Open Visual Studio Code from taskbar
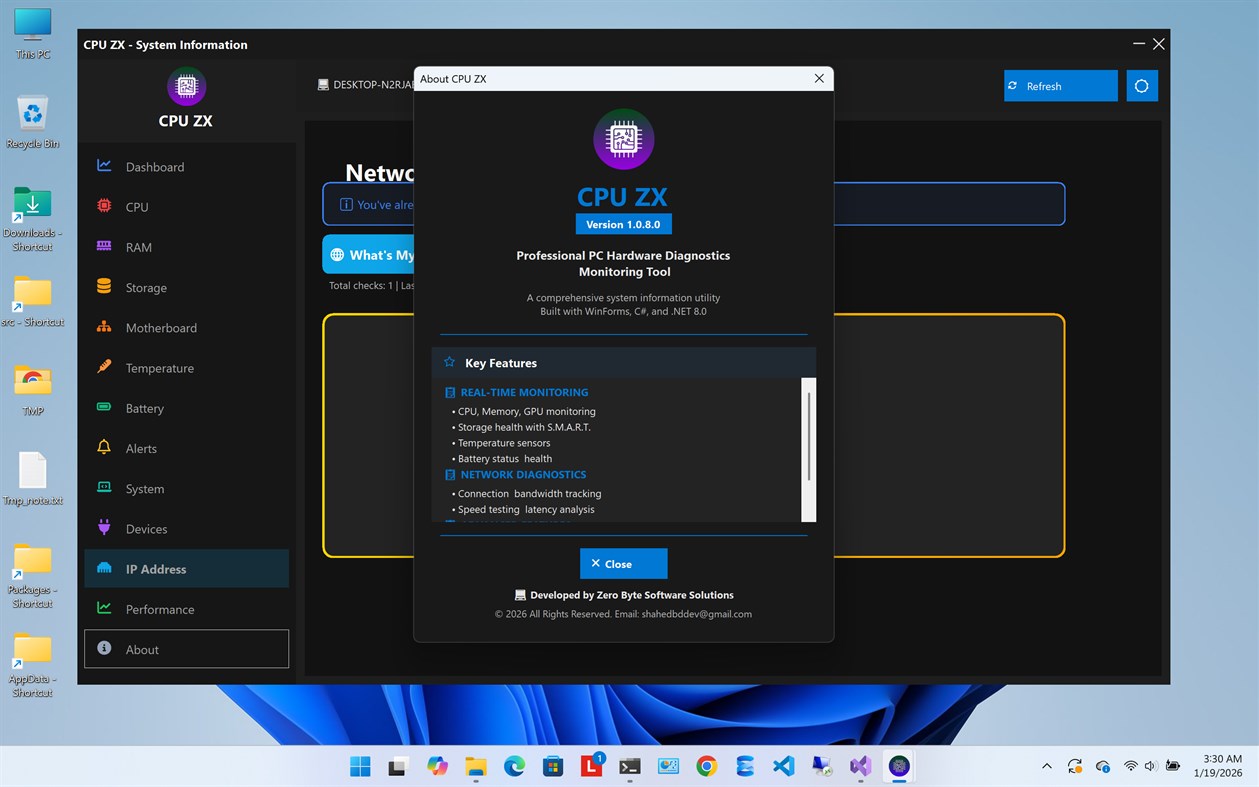Viewport: 1259px width, 787px height. (x=784, y=767)
